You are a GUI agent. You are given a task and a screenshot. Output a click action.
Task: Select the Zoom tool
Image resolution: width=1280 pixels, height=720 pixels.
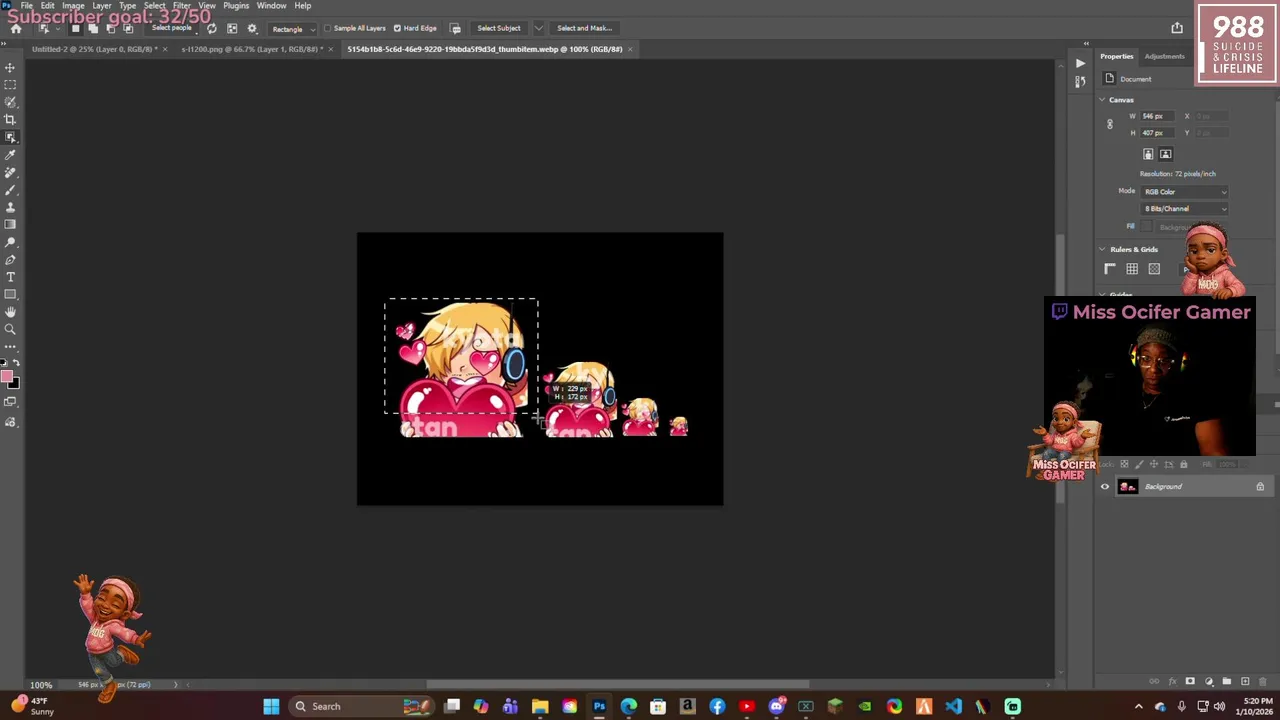click(10, 329)
